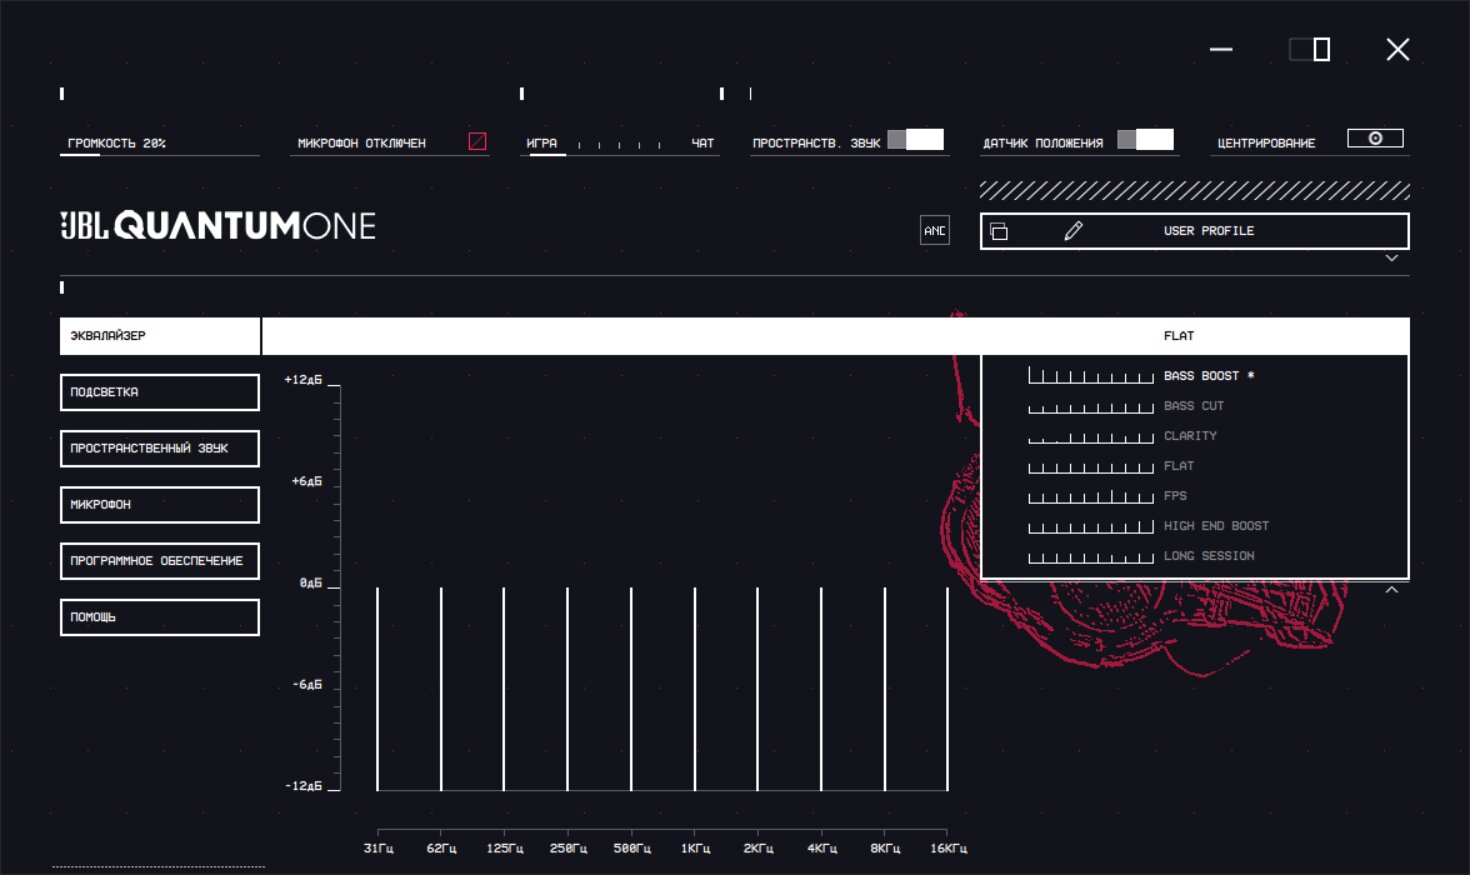Click the 62Гц equalizer band slider
Screen dimensions: 1470x875
pyautogui.click(x=441, y=689)
